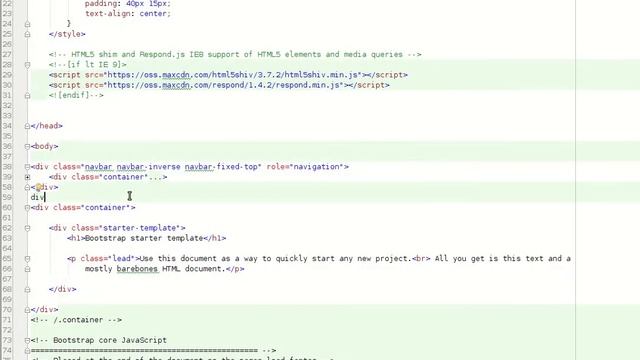640x360 pixels.
Task: Expand the folded container div on line 39
Action: 27,177
